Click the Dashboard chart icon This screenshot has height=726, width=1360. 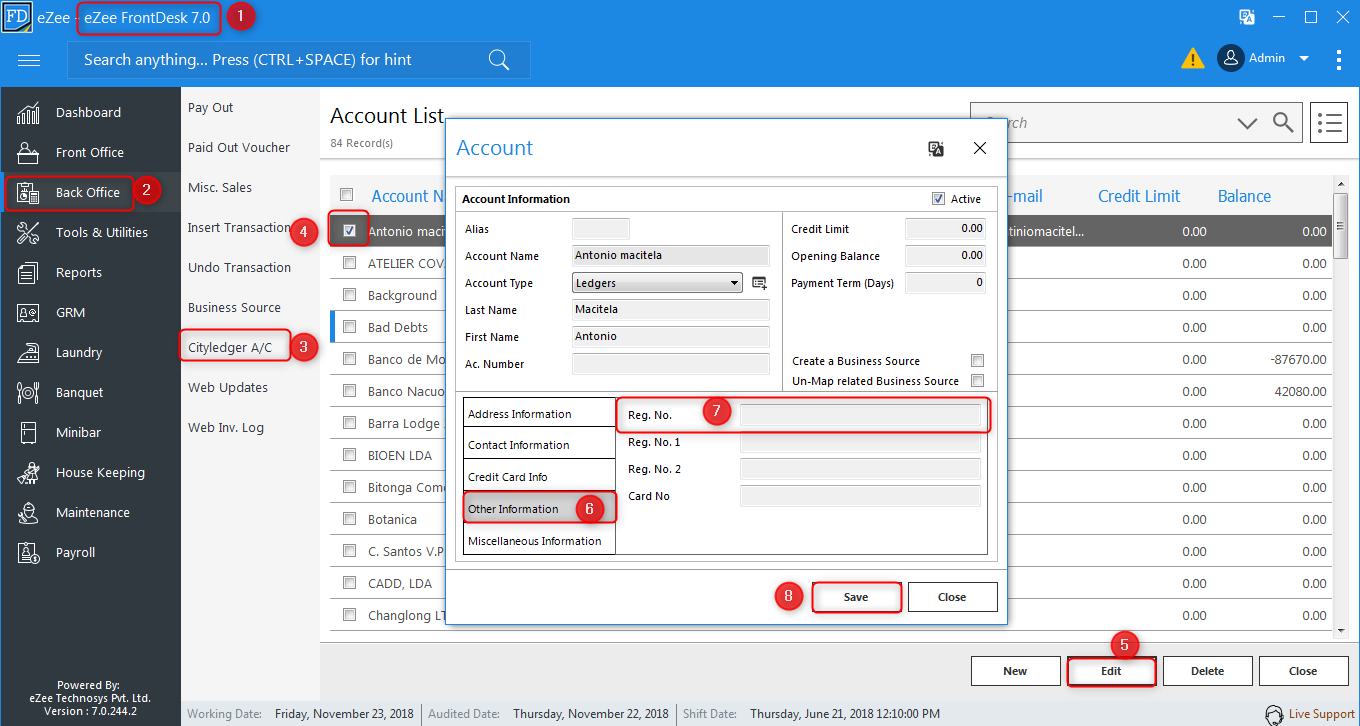click(x=28, y=113)
